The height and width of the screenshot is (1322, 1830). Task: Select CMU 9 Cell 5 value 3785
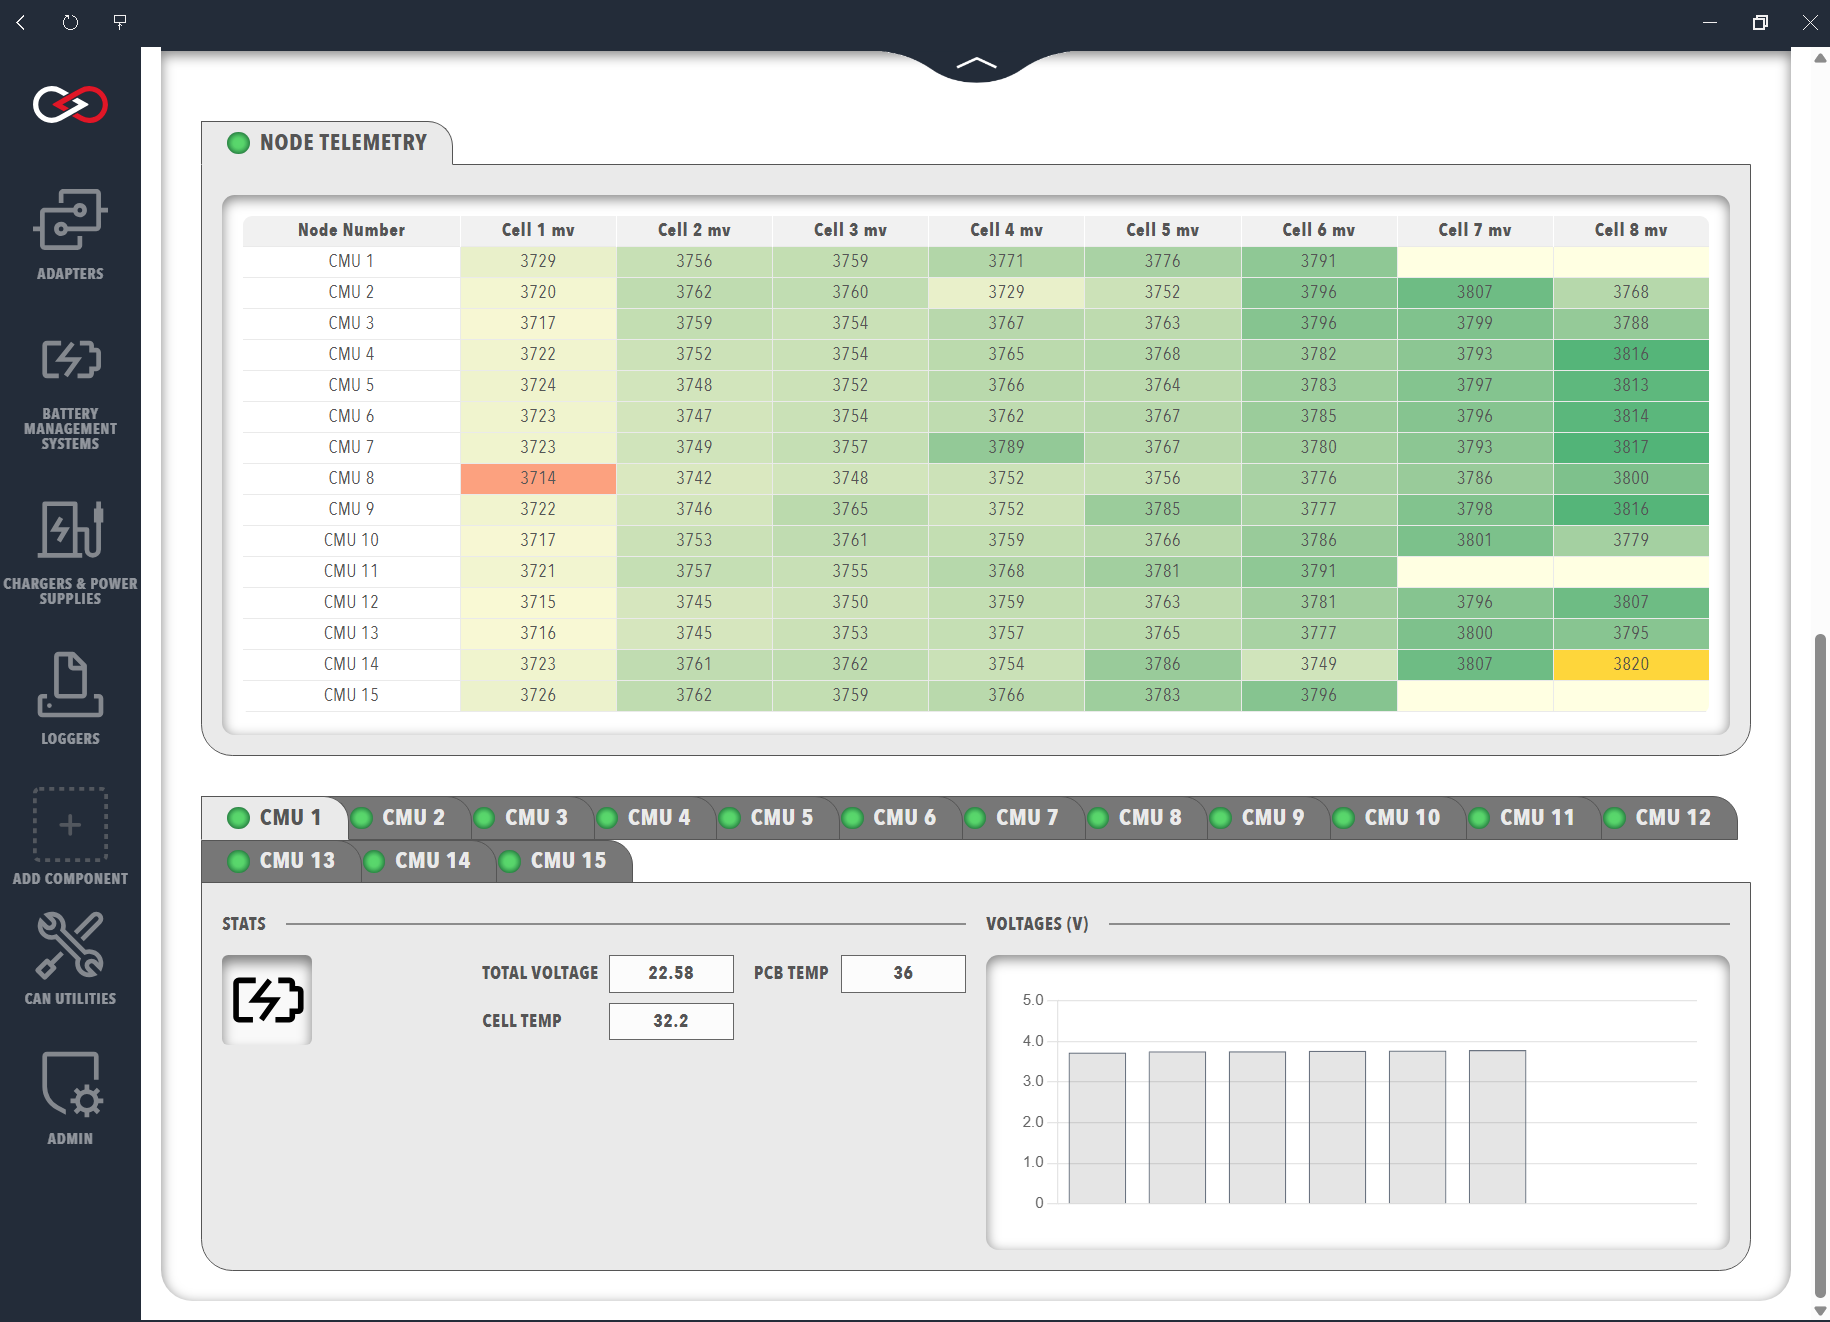coord(1162,509)
